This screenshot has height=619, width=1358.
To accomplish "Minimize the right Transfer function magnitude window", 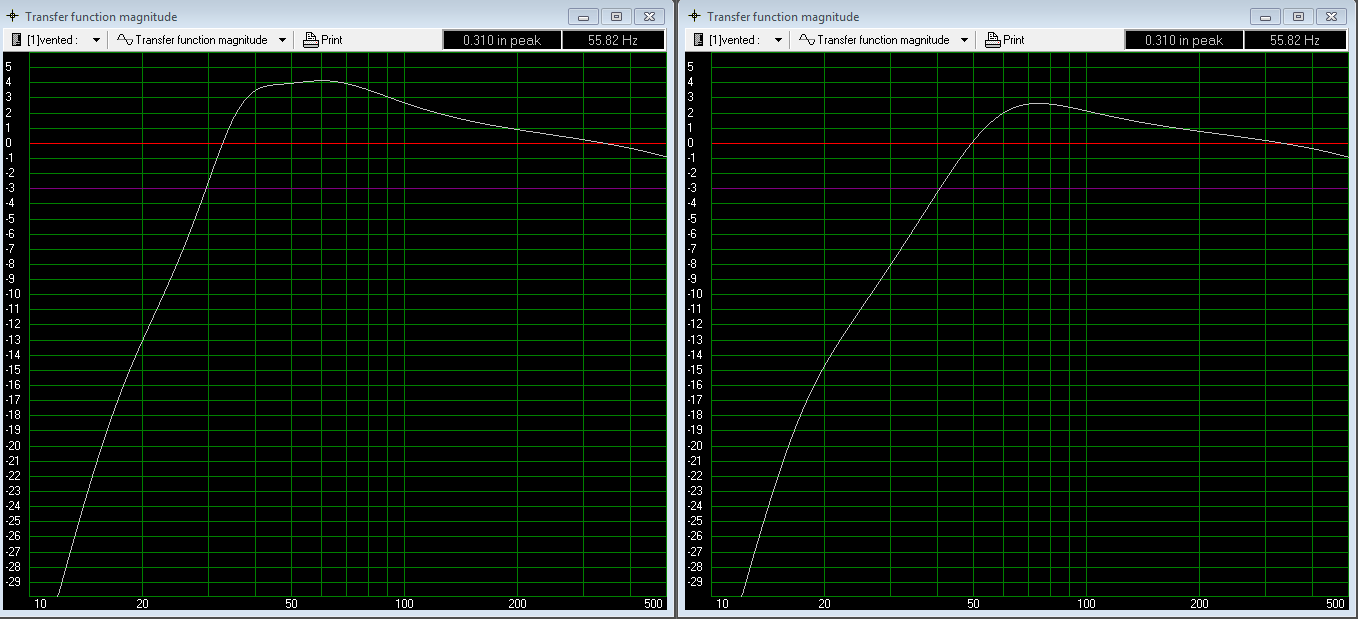I will [1266, 16].
